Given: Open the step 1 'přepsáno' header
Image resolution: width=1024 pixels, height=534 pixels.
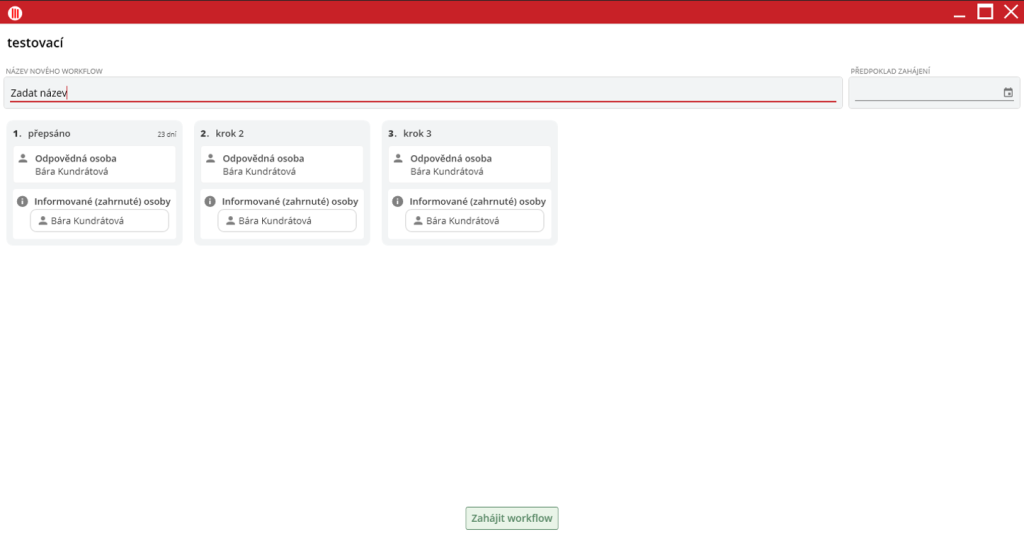Looking at the screenshot, I should [49, 133].
